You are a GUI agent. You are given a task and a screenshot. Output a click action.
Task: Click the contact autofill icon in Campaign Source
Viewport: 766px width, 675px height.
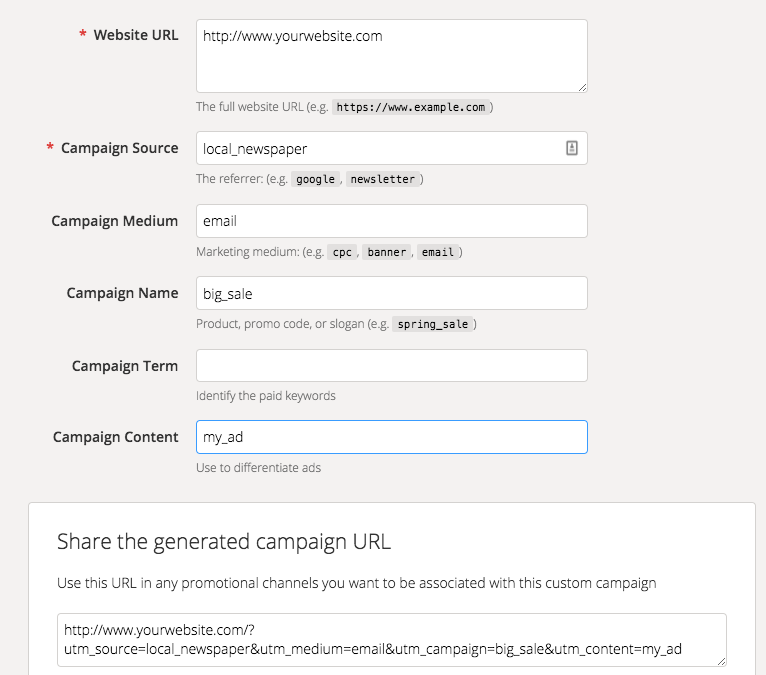pos(572,148)
